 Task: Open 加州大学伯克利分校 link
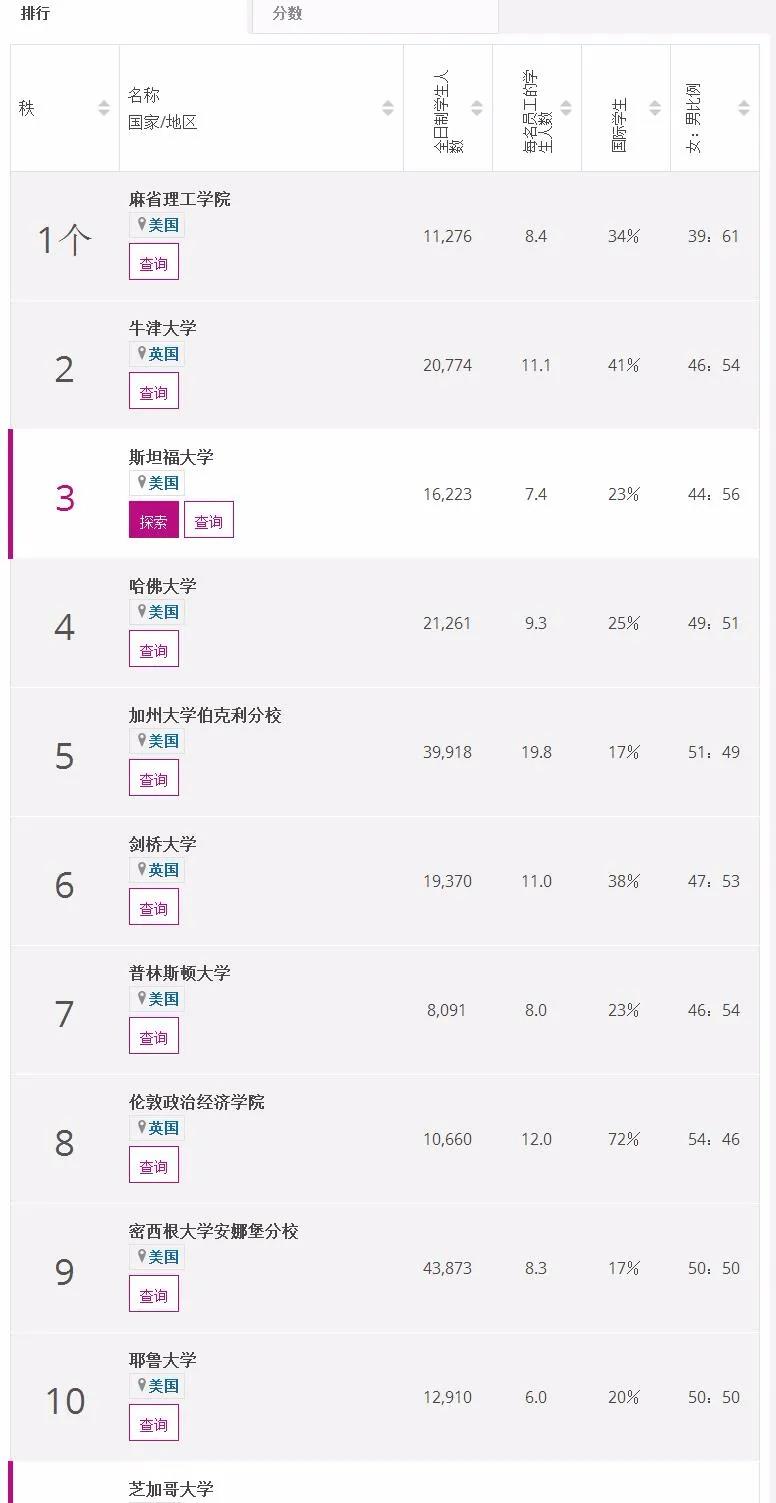click(x=205, y=715)
